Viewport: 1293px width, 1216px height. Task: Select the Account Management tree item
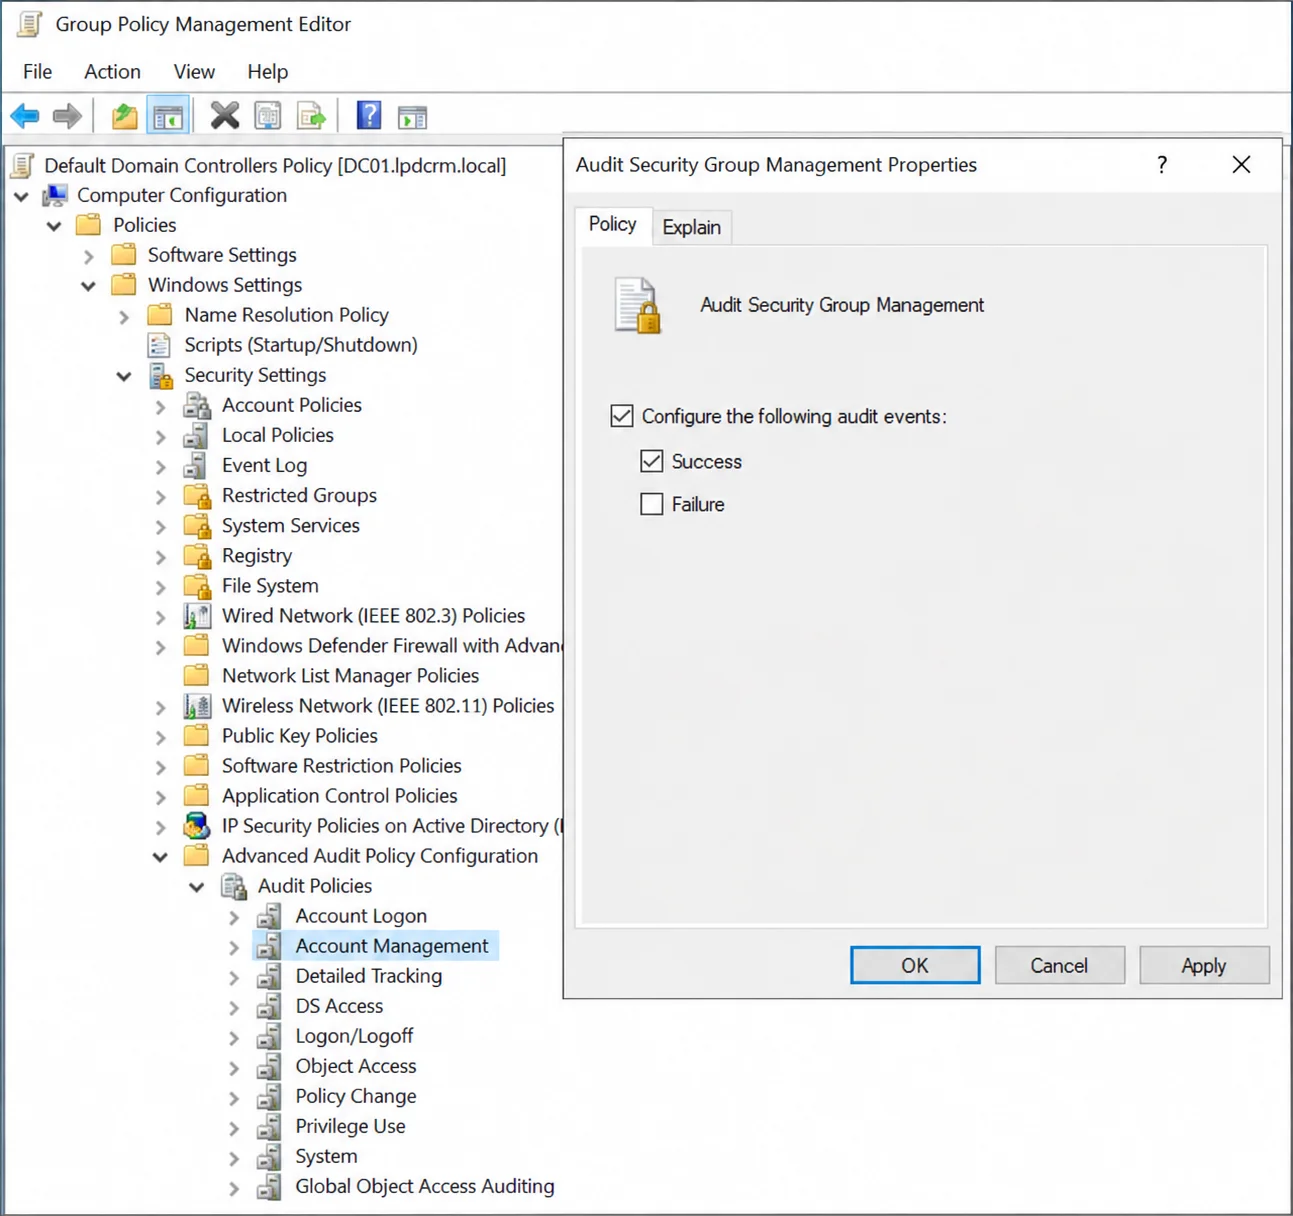coord(392,946)
